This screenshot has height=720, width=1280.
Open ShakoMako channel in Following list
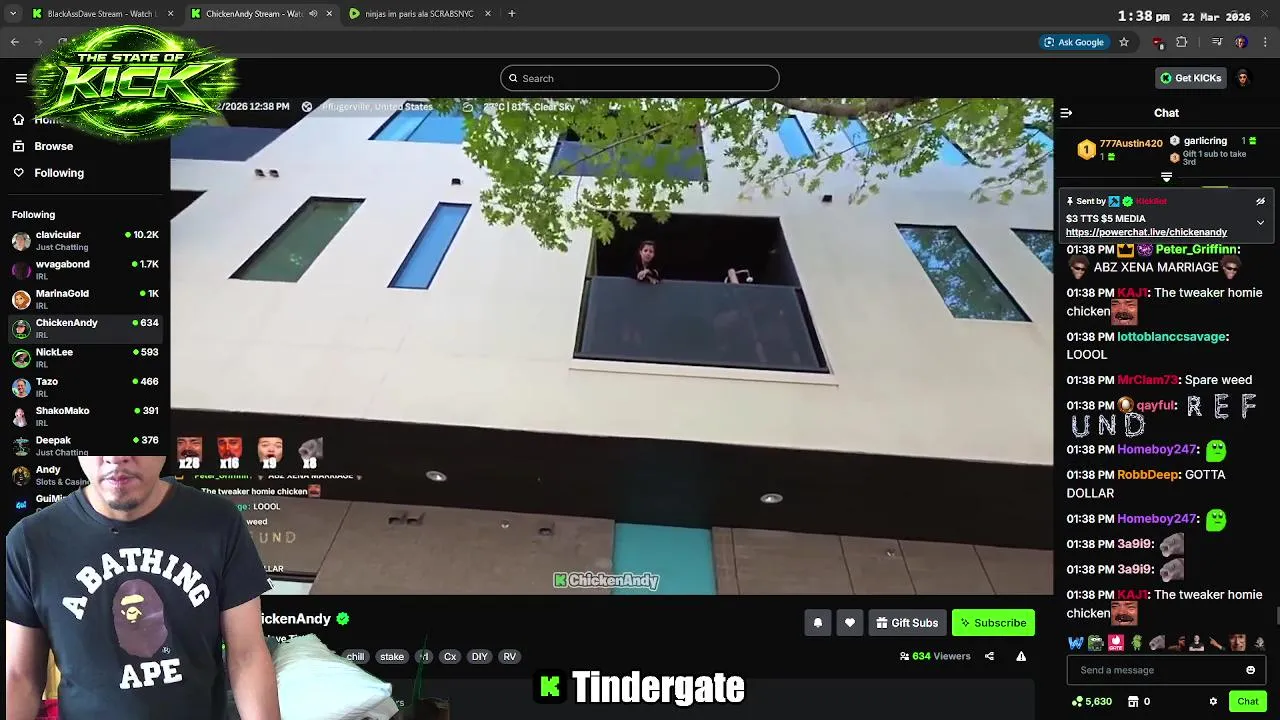click(x=85, y=416)
